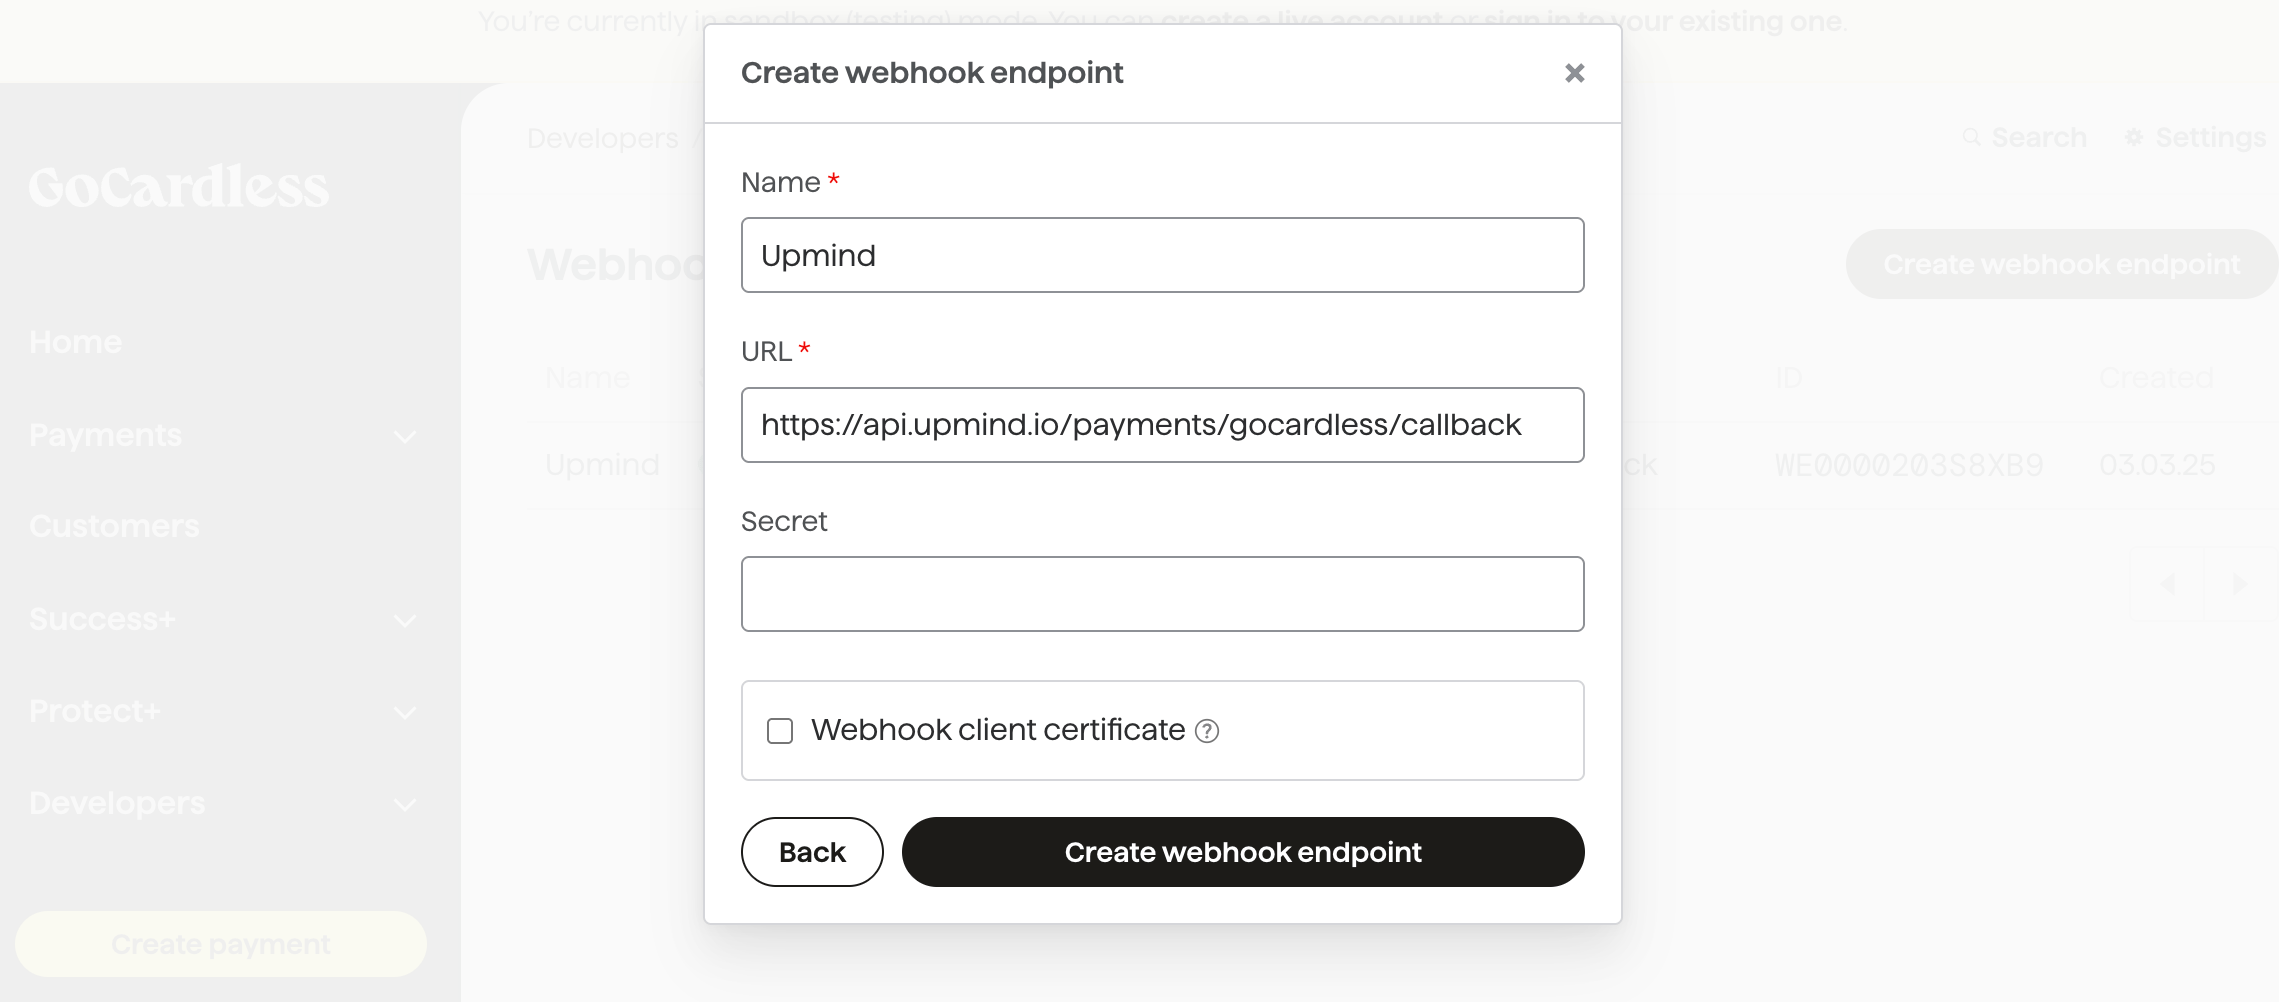This screenshot has width=2279, height=1002.
Task: Click the Search magnifier icon
Action: point(1971,137)
